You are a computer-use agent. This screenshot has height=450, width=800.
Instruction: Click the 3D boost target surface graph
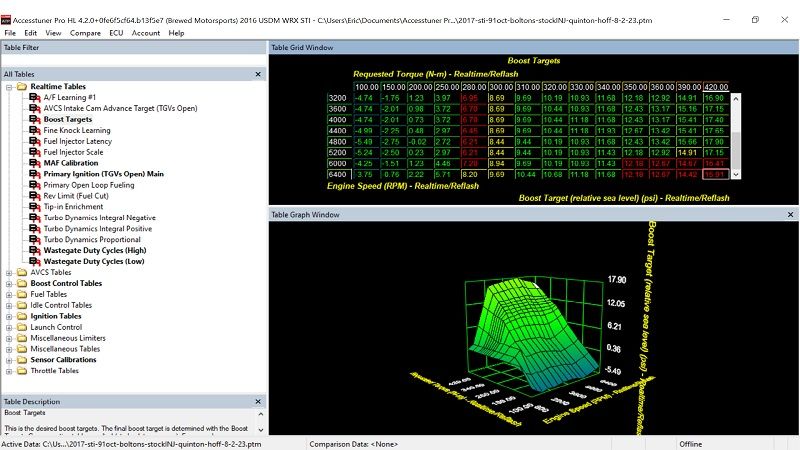pos(533,334)
